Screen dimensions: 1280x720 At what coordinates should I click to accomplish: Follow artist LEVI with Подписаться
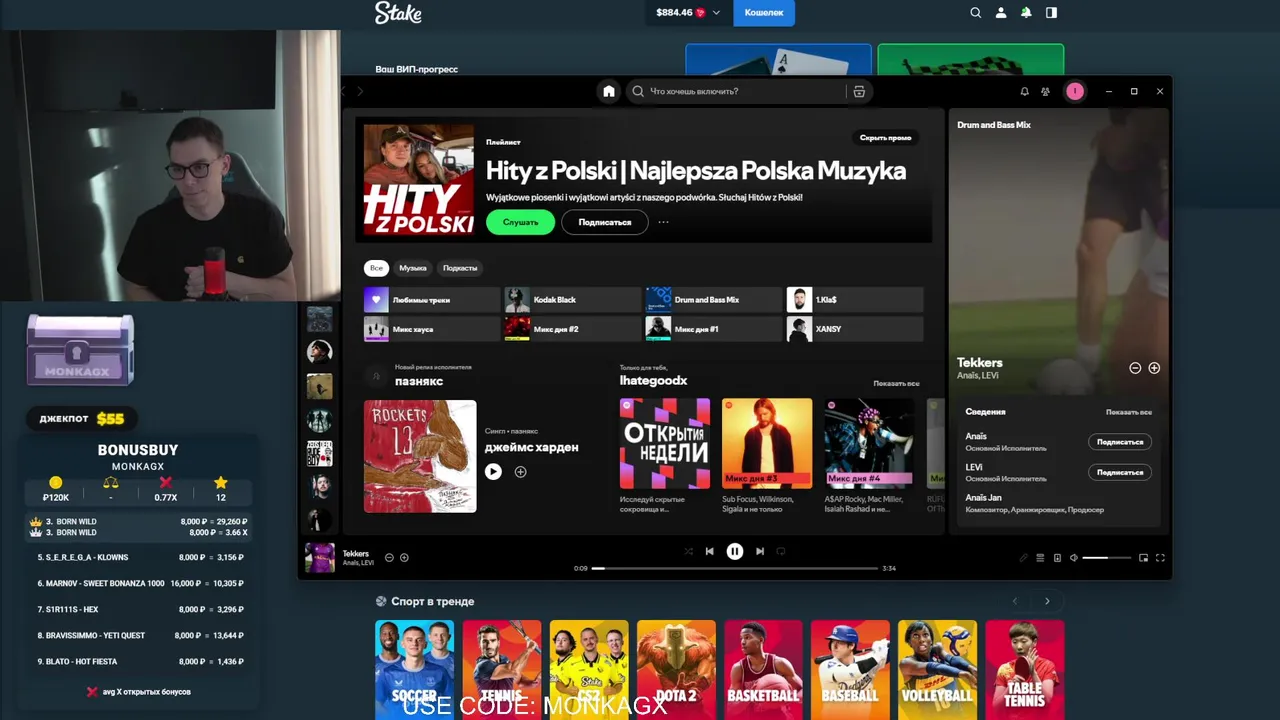tap(1120, 472)
